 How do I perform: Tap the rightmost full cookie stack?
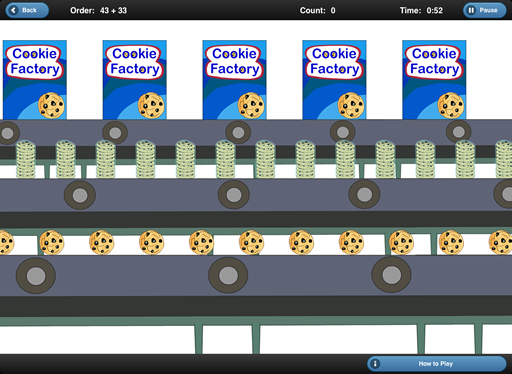tap(465, 159)
